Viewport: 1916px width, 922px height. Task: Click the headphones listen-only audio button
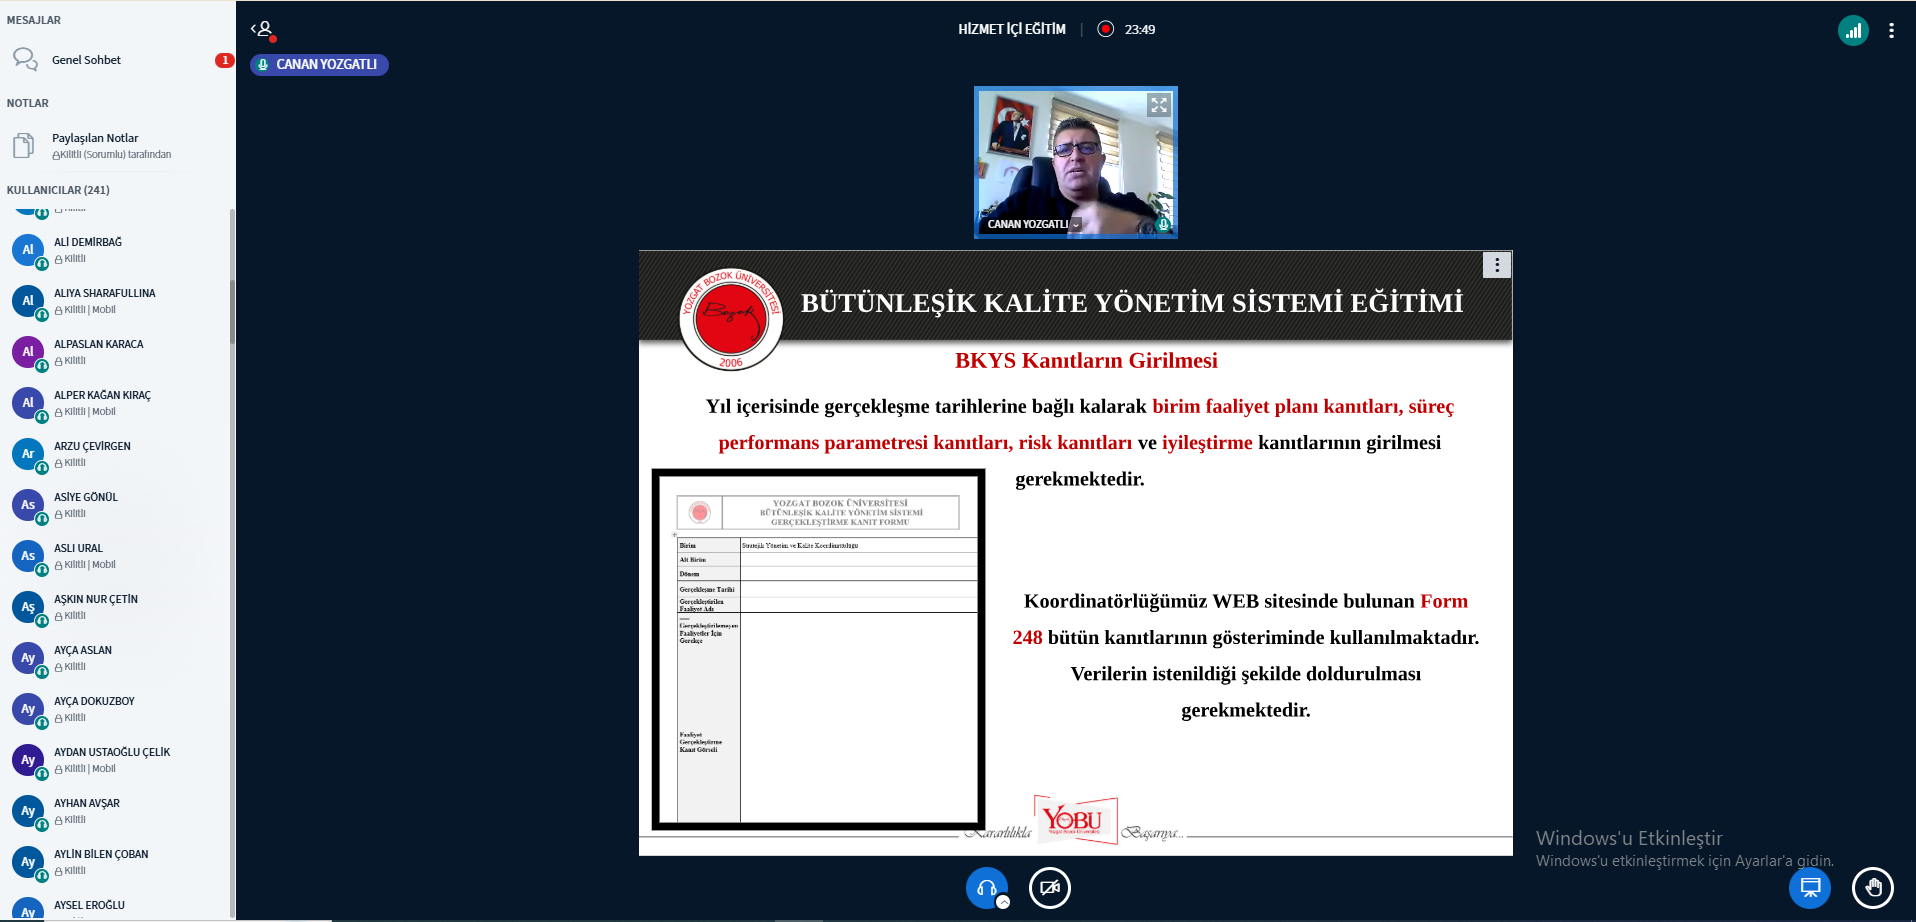point(986,888)
